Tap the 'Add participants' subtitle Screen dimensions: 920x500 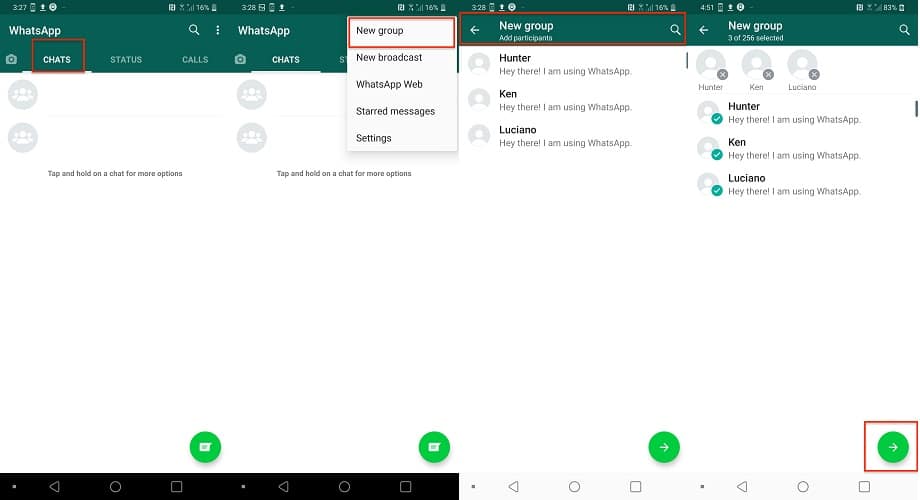pos(525,38)
